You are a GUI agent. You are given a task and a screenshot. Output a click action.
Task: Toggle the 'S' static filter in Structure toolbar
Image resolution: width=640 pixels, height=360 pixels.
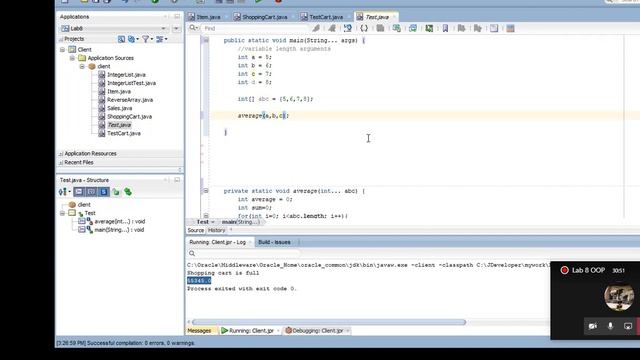click(104, 192)
